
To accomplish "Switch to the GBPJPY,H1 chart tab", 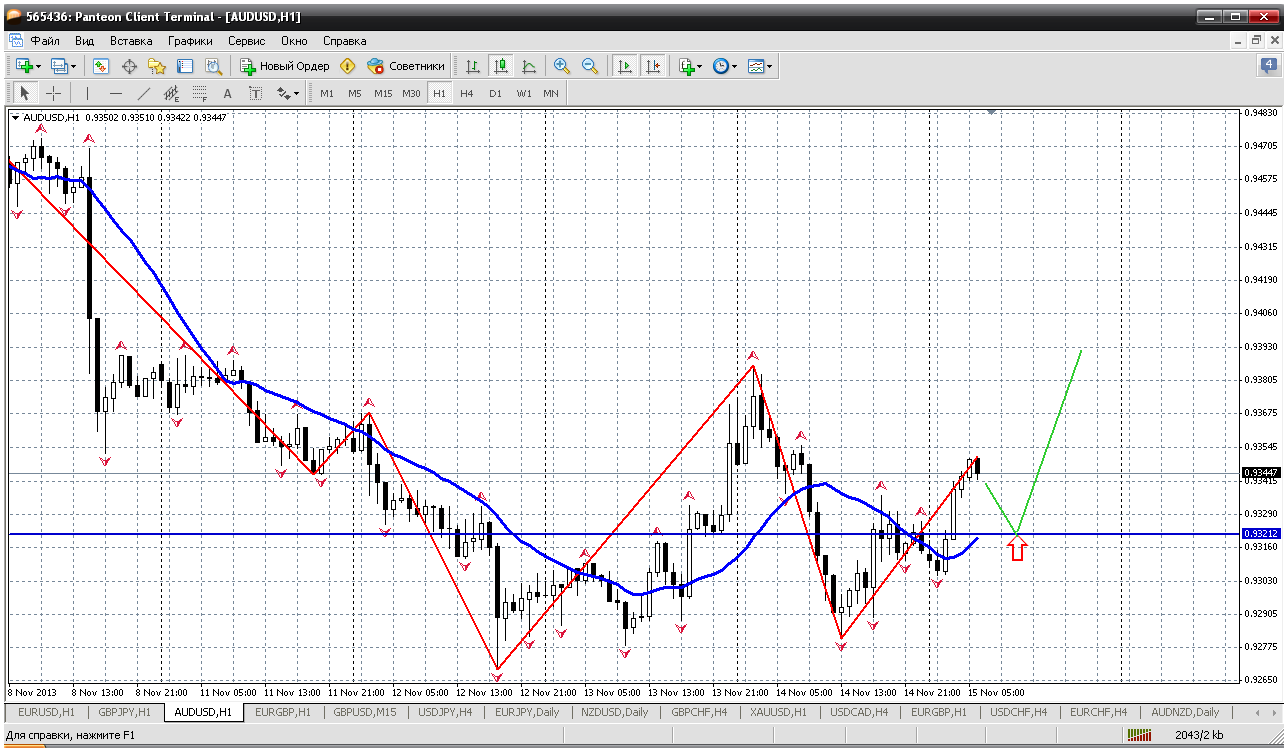I will point(124,712).
